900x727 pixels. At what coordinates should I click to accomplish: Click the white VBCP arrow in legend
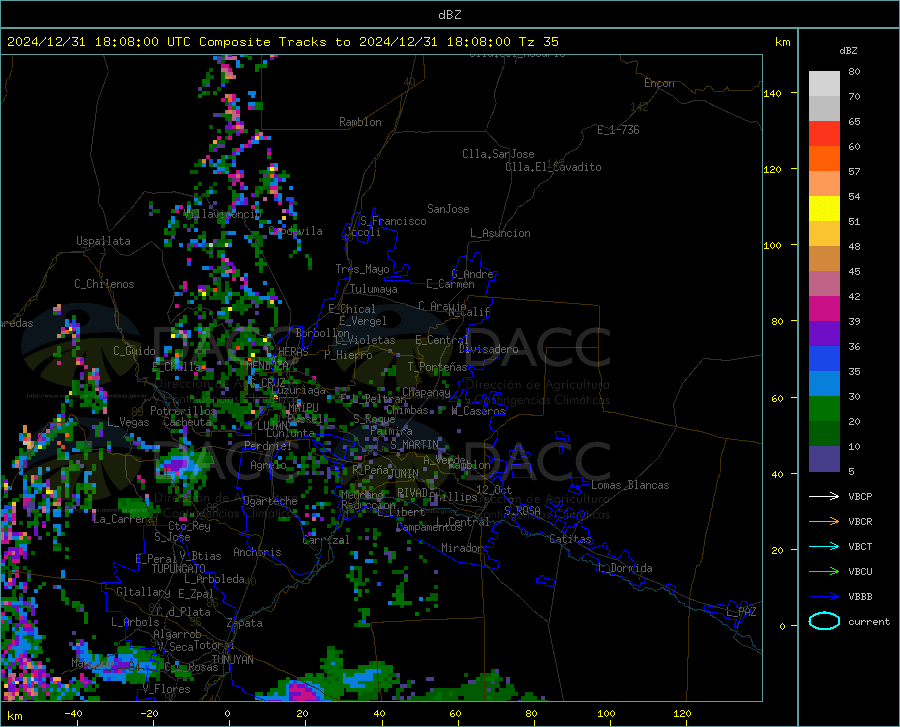click(x=824, y=496)
